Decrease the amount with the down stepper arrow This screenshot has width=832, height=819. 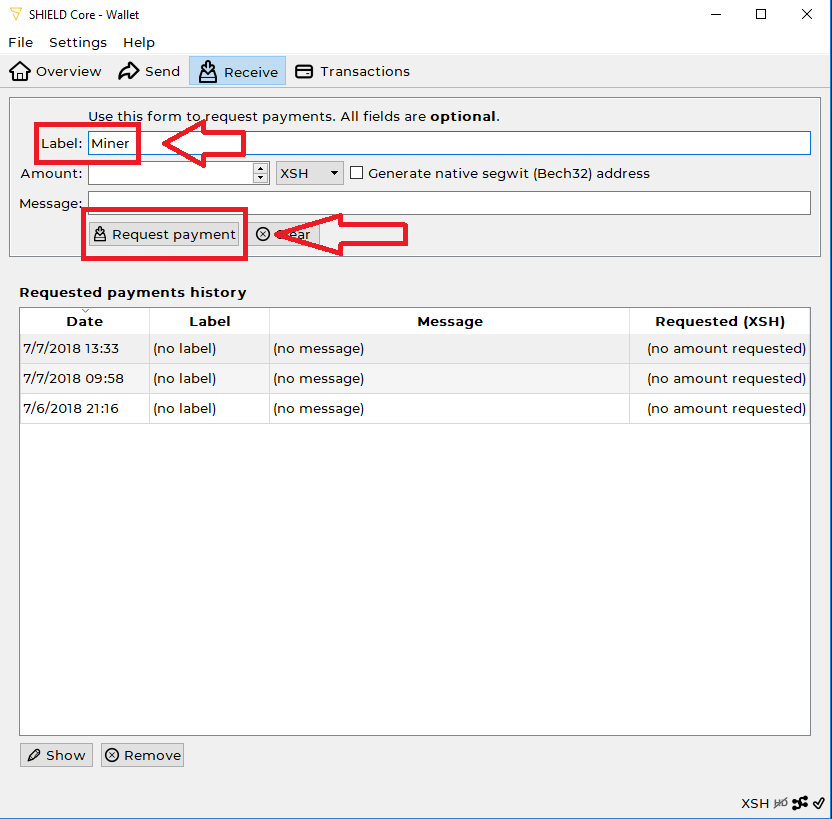tap(261, 179)
